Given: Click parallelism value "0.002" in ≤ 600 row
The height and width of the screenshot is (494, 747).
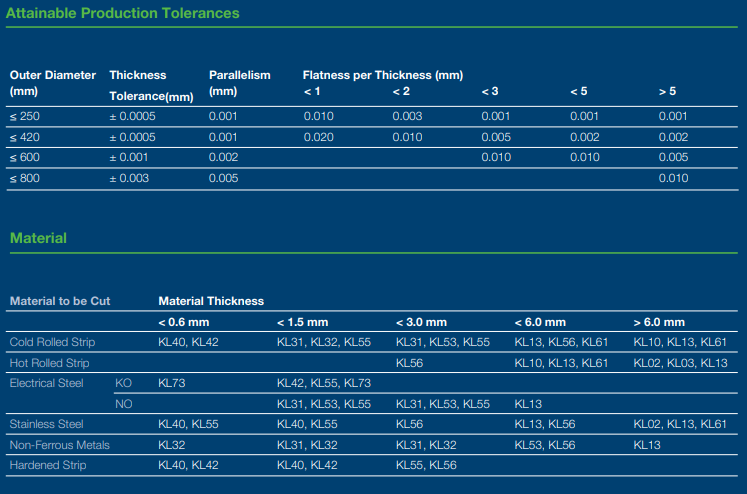Looking at the screenshot, I should click(223, 157).
